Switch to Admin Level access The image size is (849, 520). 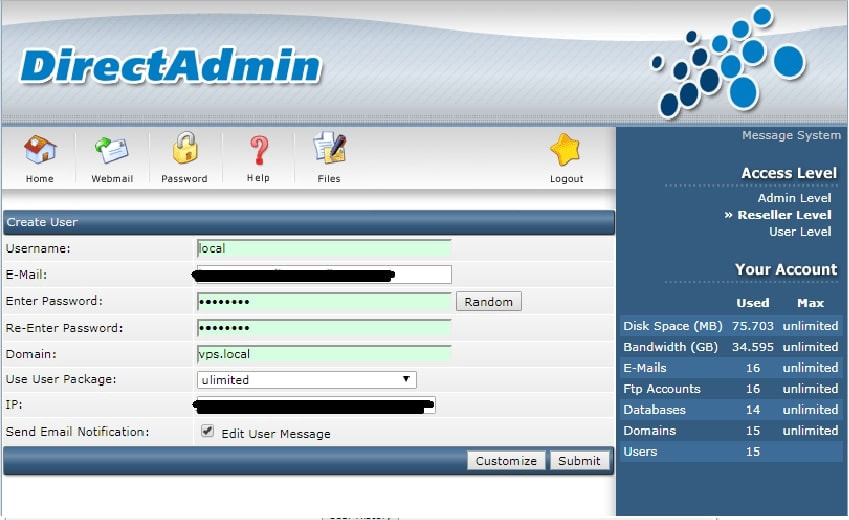(794, 198)
